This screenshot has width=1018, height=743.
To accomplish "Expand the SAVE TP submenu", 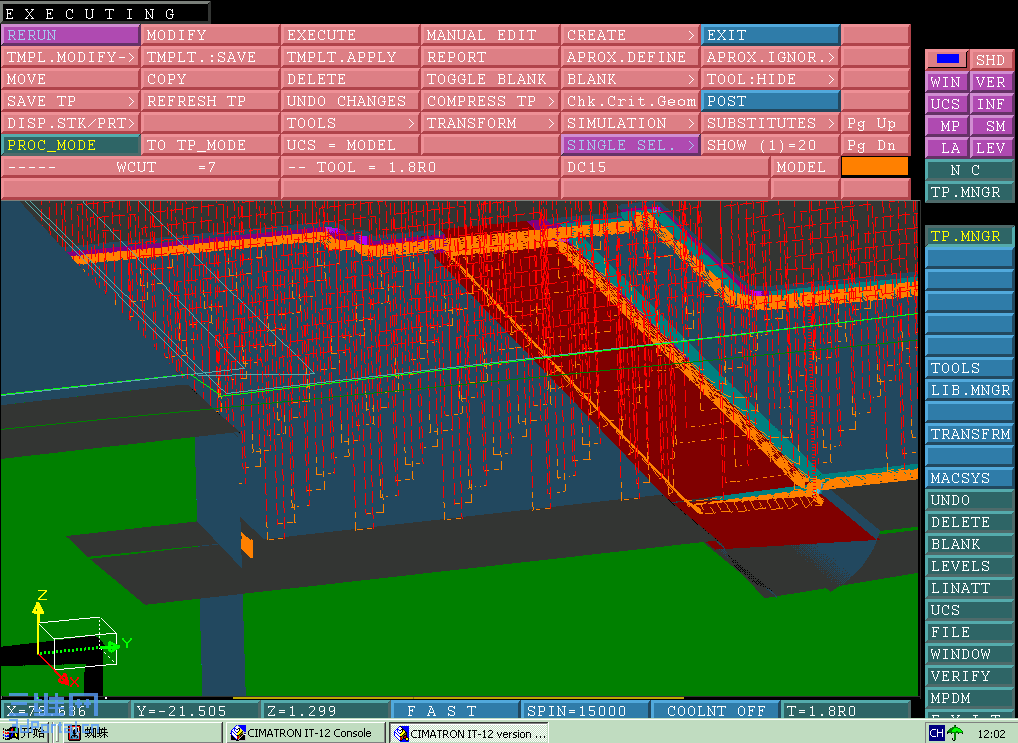I will click(70, 101).
